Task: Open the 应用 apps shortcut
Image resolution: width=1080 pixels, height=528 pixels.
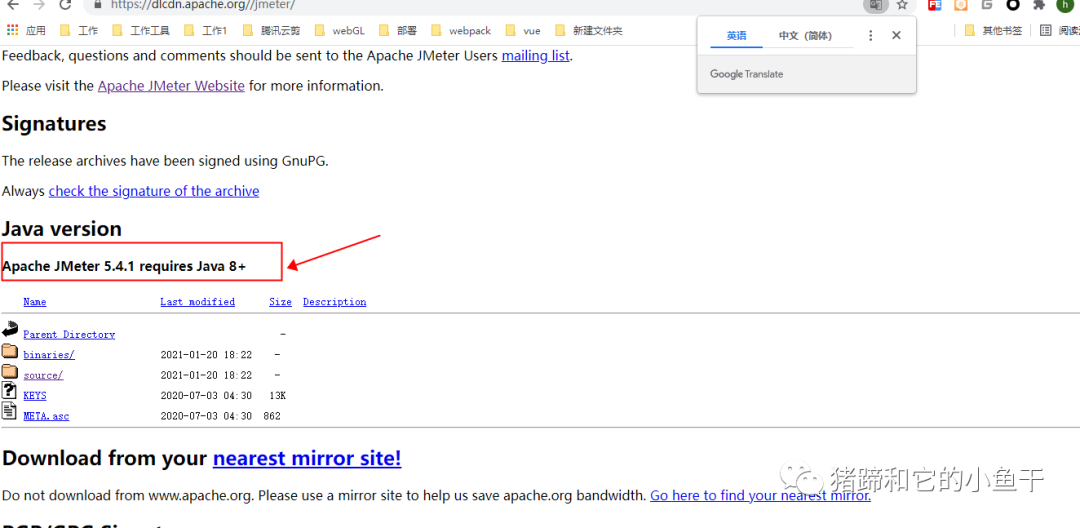Action: pyautogui.click(x=26, y=30)
